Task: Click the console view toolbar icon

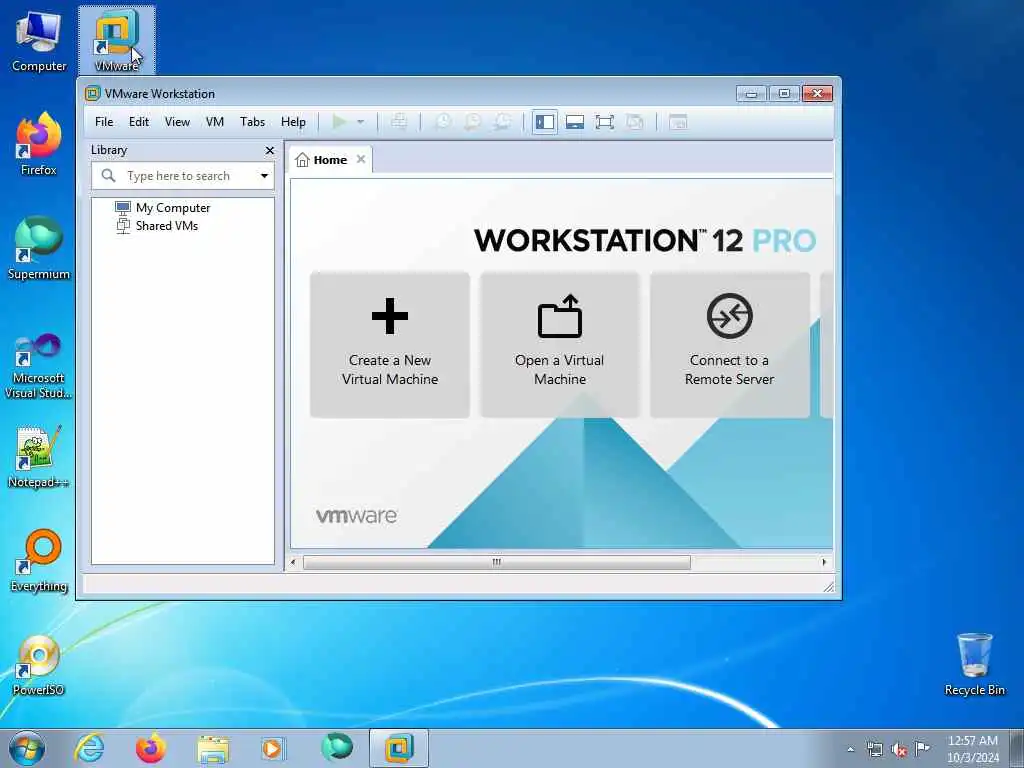Action: (x=679, y=122)
